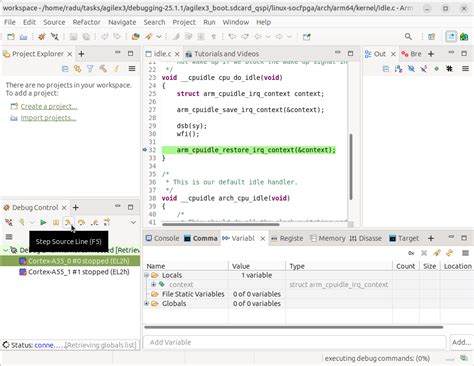Click the Interrupt pause icon in Debug Control

click(x=56, y=222)
